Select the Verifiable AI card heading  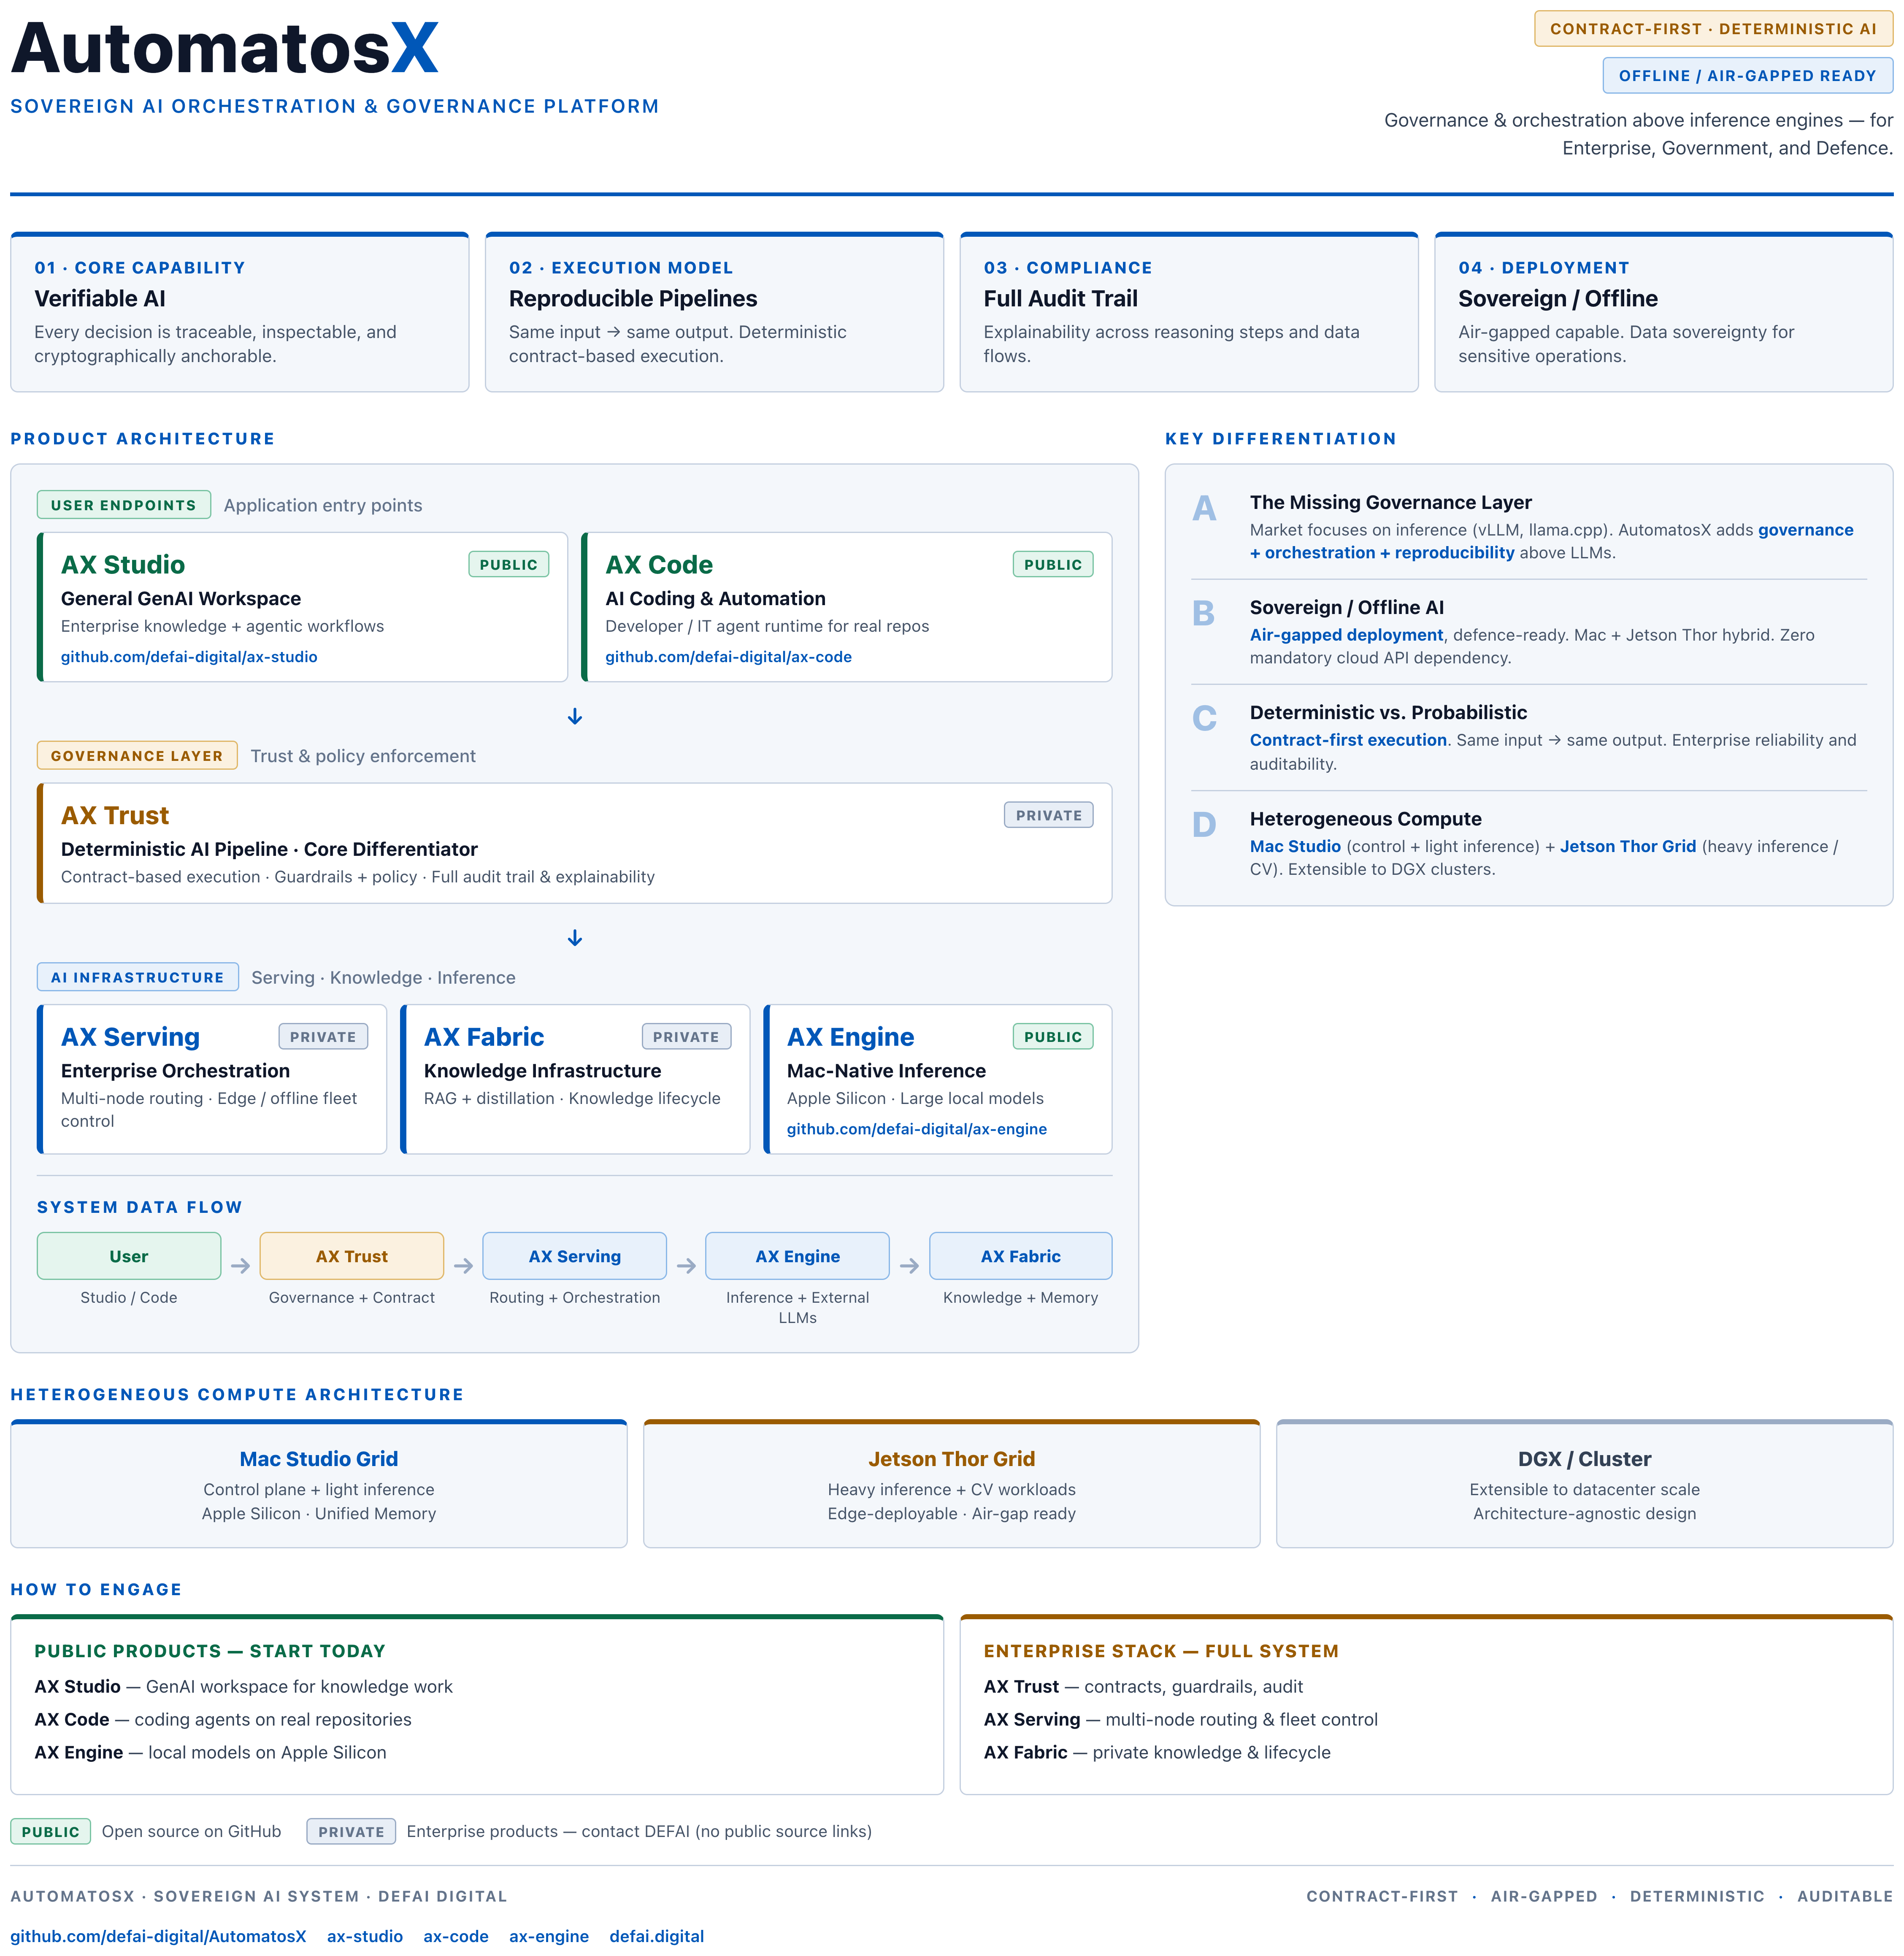(100, 299)
